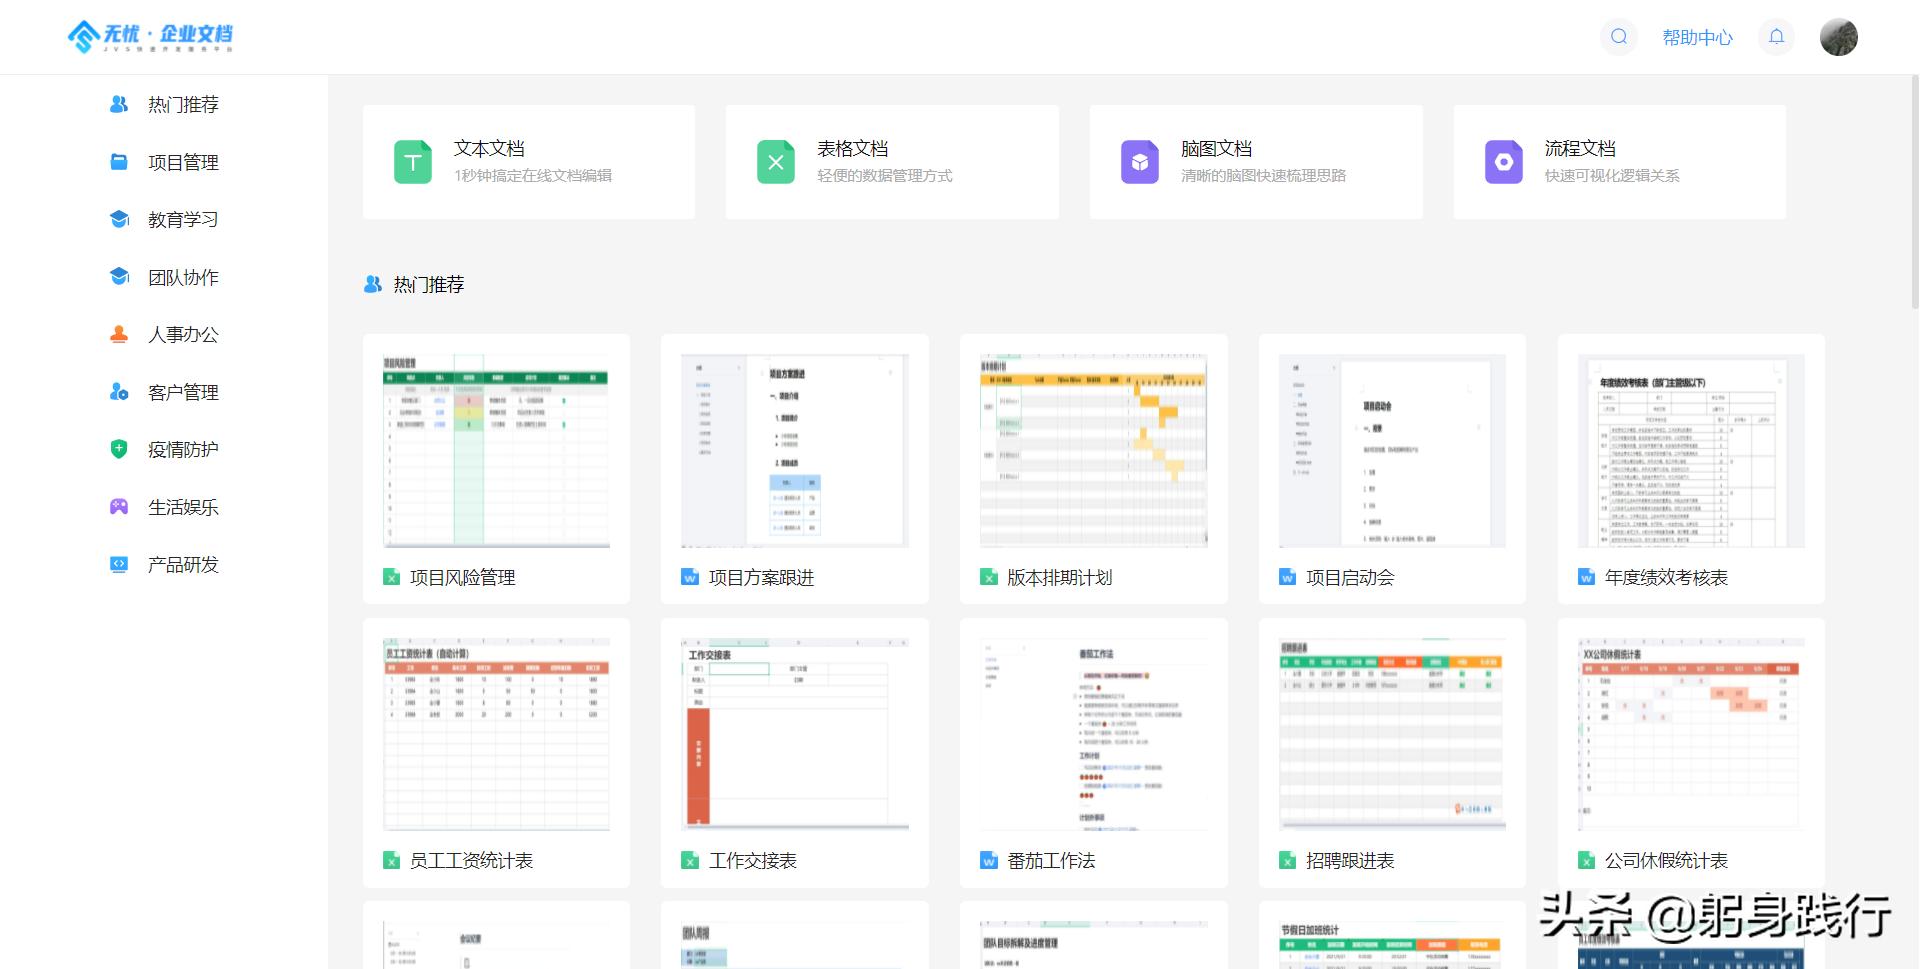This screenshot has height=969, width=1920.
Task: Click the 热门推荐 sidebar people icon
Action: tap(119, 104)
